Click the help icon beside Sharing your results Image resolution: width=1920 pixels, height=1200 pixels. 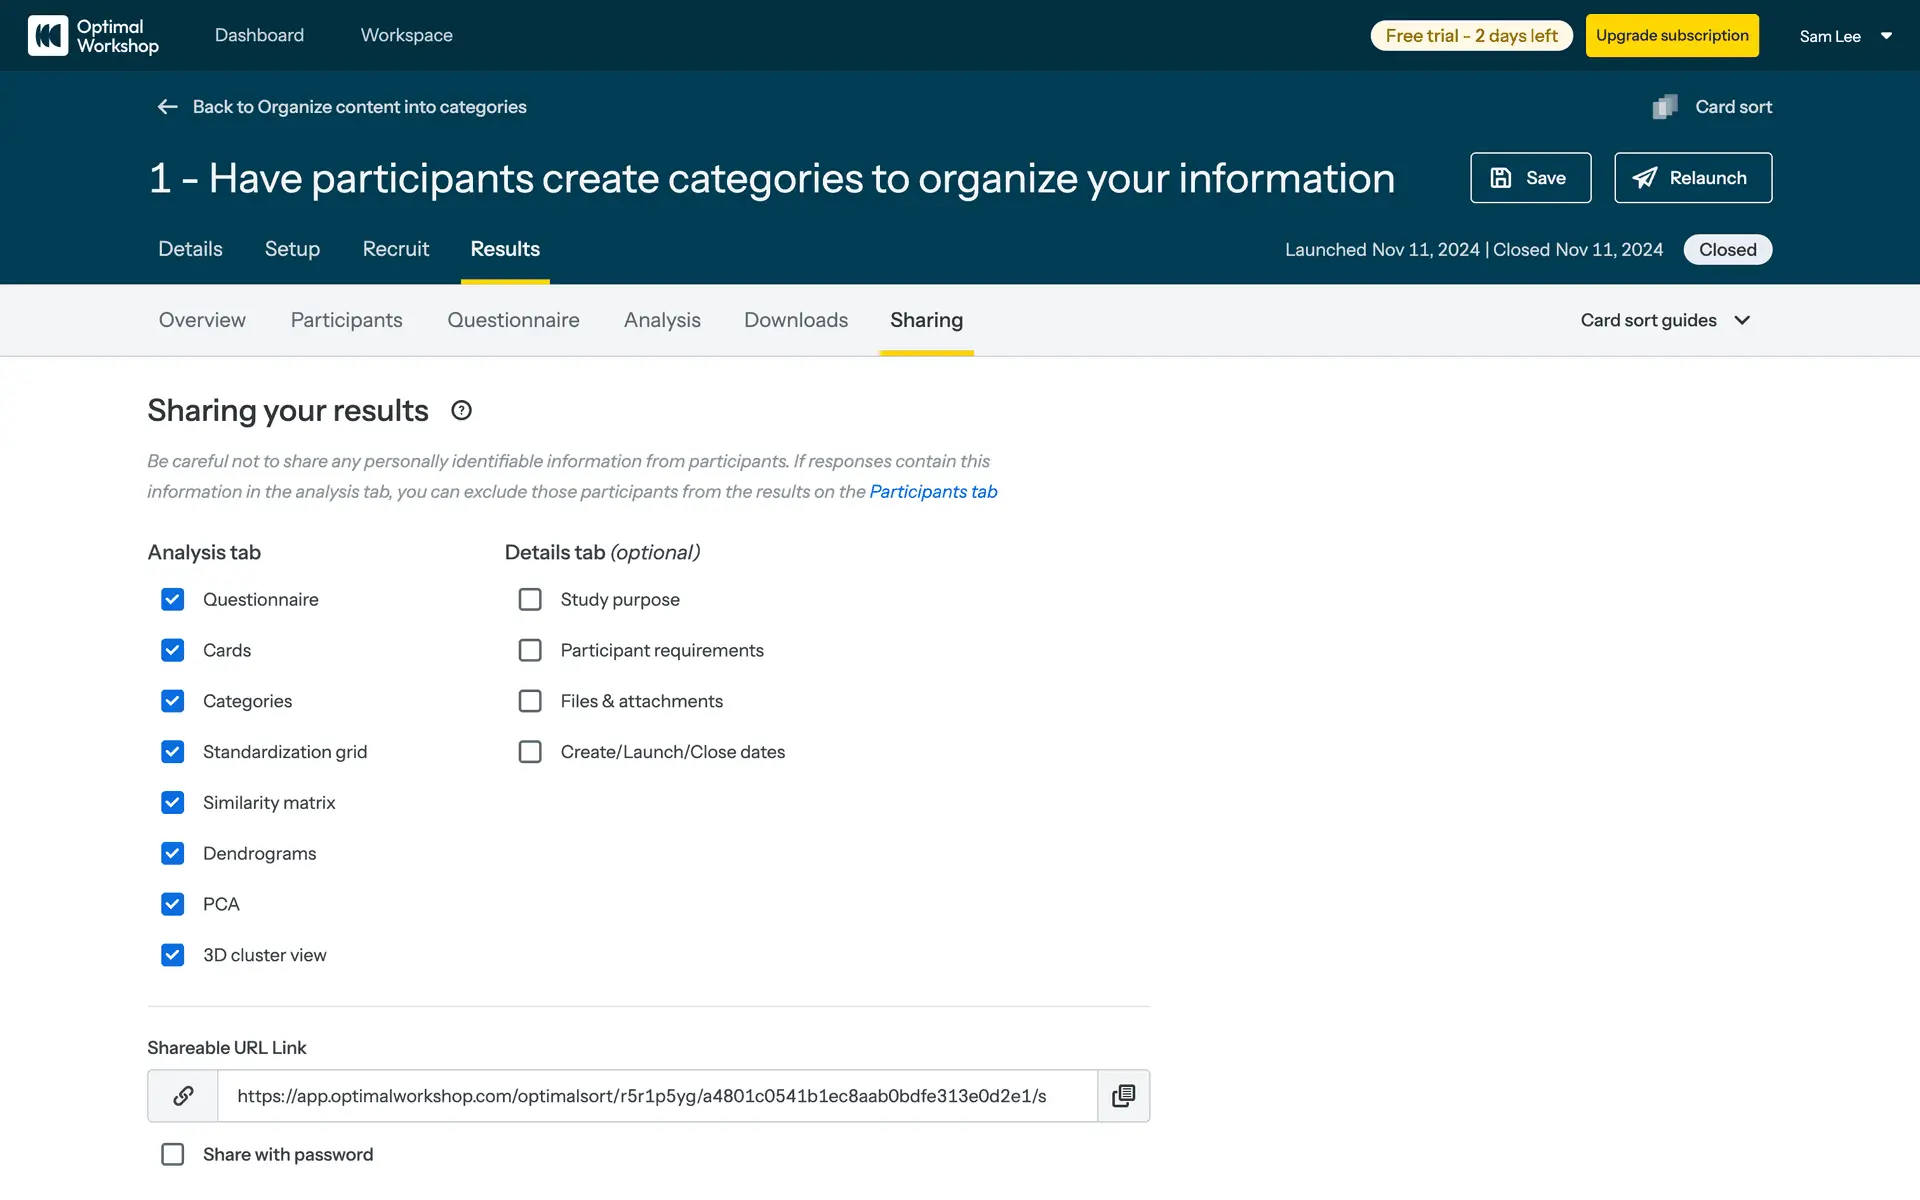461,410
